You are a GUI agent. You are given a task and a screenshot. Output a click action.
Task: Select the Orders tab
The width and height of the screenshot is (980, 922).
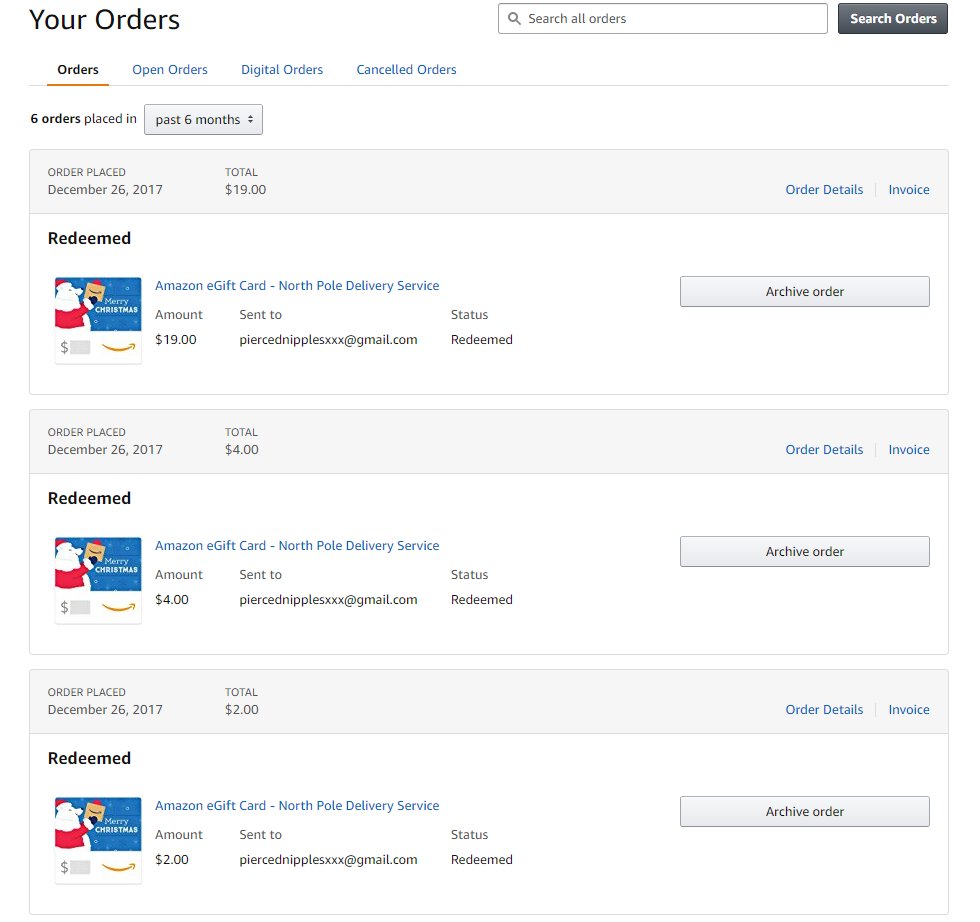tap(78, 69)
